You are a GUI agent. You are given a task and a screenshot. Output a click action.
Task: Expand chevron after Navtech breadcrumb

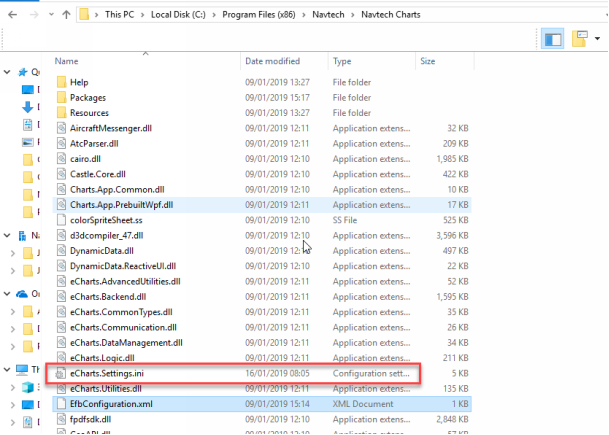pyautogui.click(x=353, y=15)
